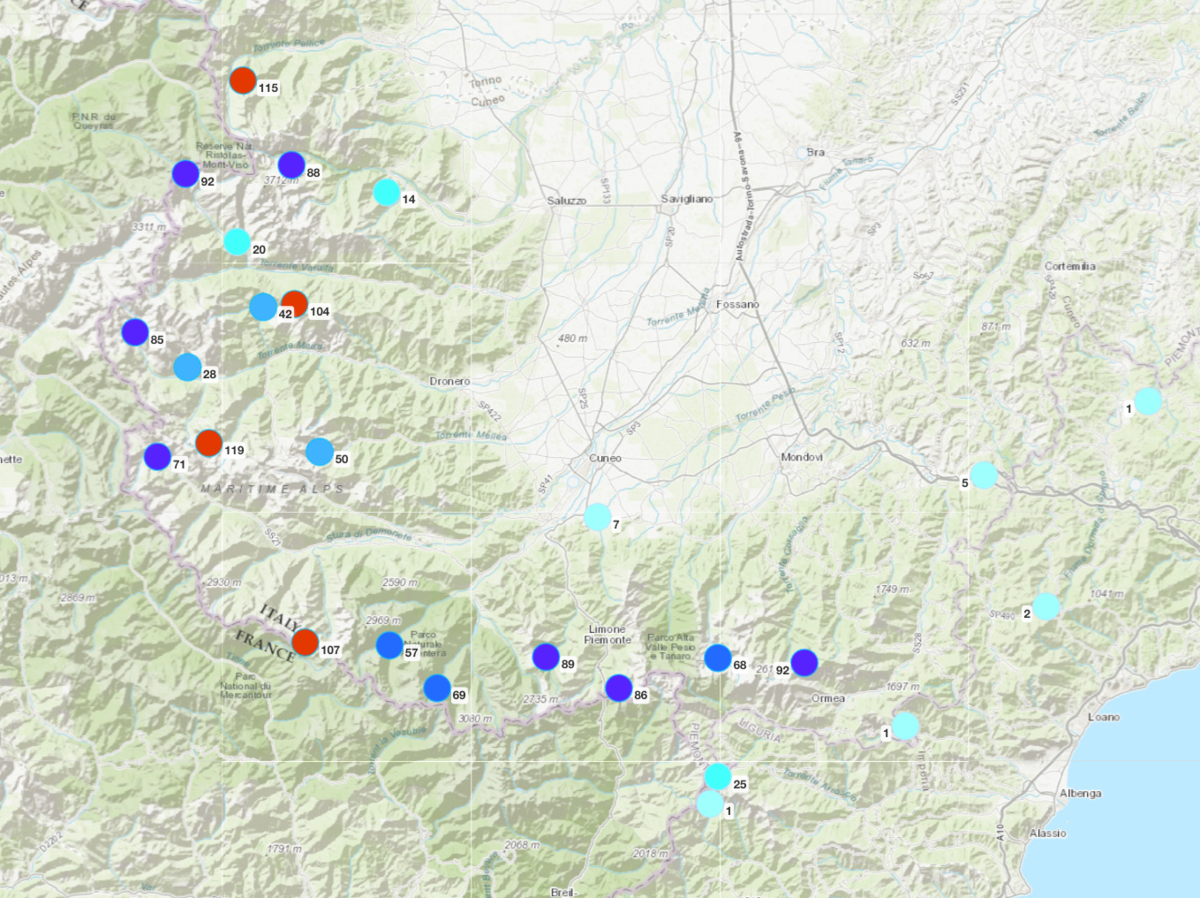Click the red marker labeled 119
Screen dimensions: 1200x898
[x=209, y=443]
